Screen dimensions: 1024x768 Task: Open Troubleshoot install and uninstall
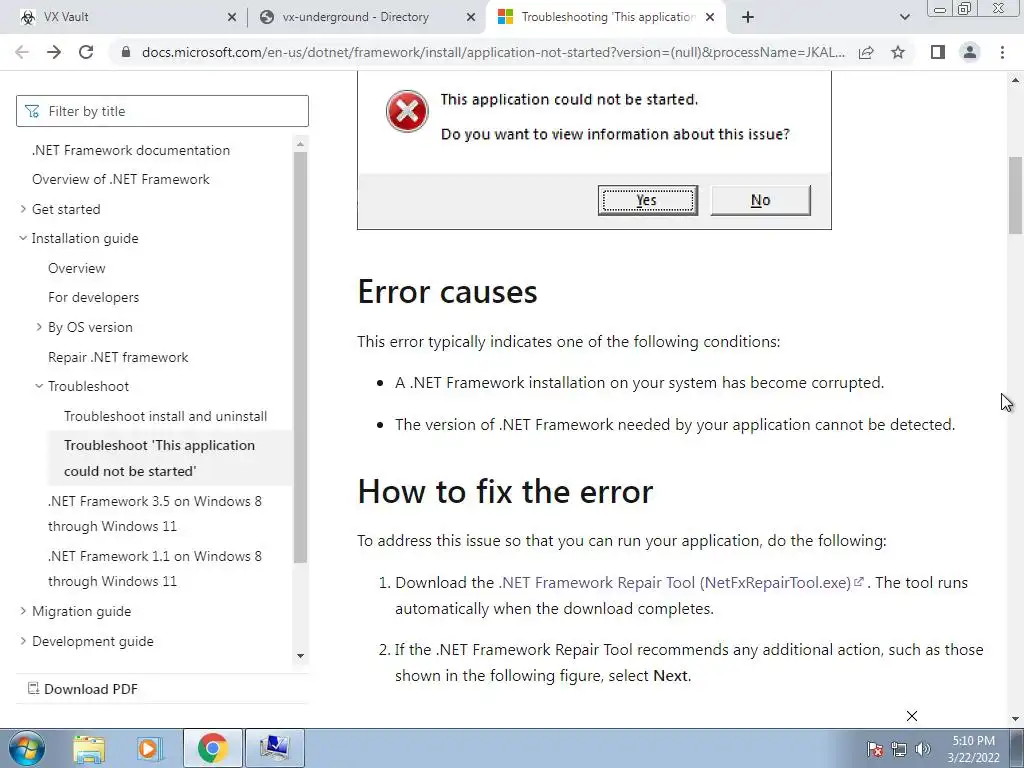click(x=165, y=416)
